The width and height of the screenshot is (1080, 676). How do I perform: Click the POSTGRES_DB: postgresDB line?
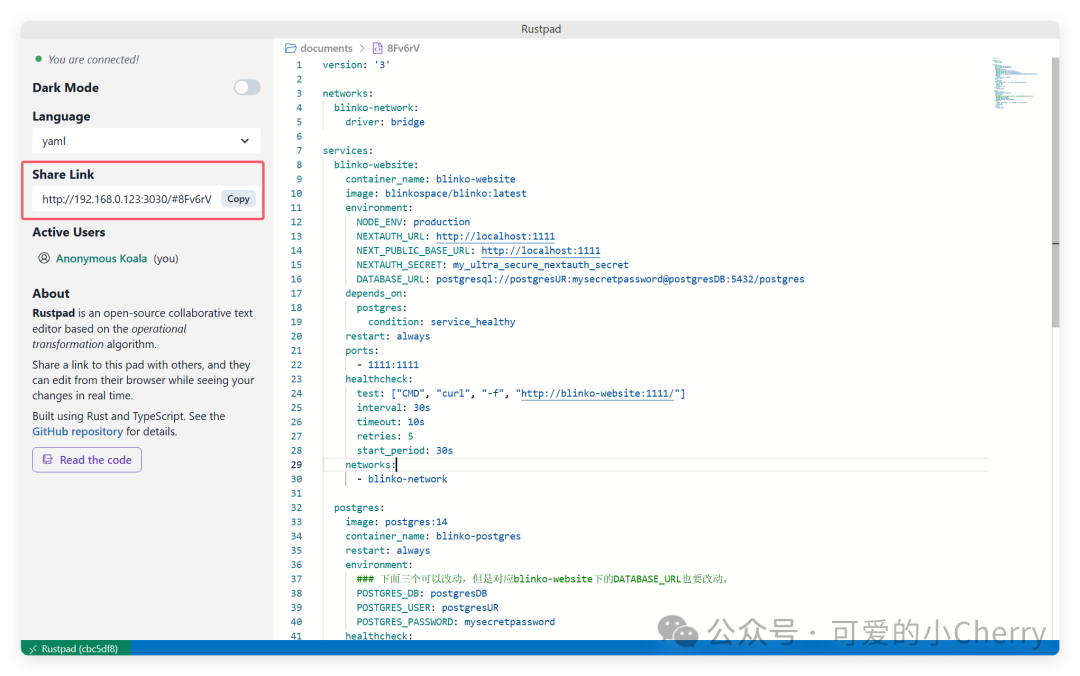click(x=422, y=593)
